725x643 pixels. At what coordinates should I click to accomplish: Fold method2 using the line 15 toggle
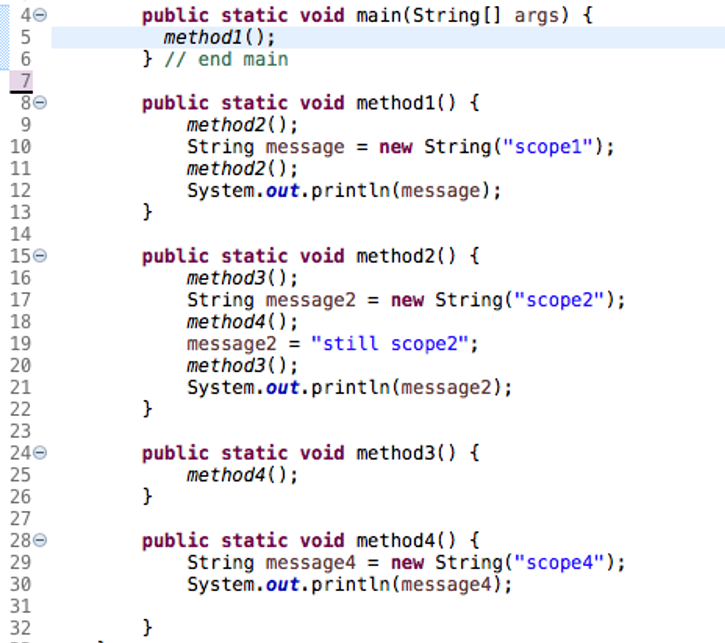coord(40,256)
